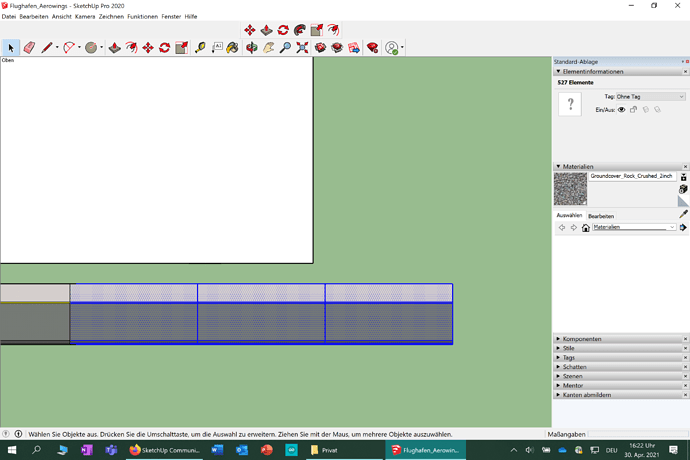Screen dimensions: 690x460
Task: Expand the Mentor panel
Action: click(x=558, y=386)
